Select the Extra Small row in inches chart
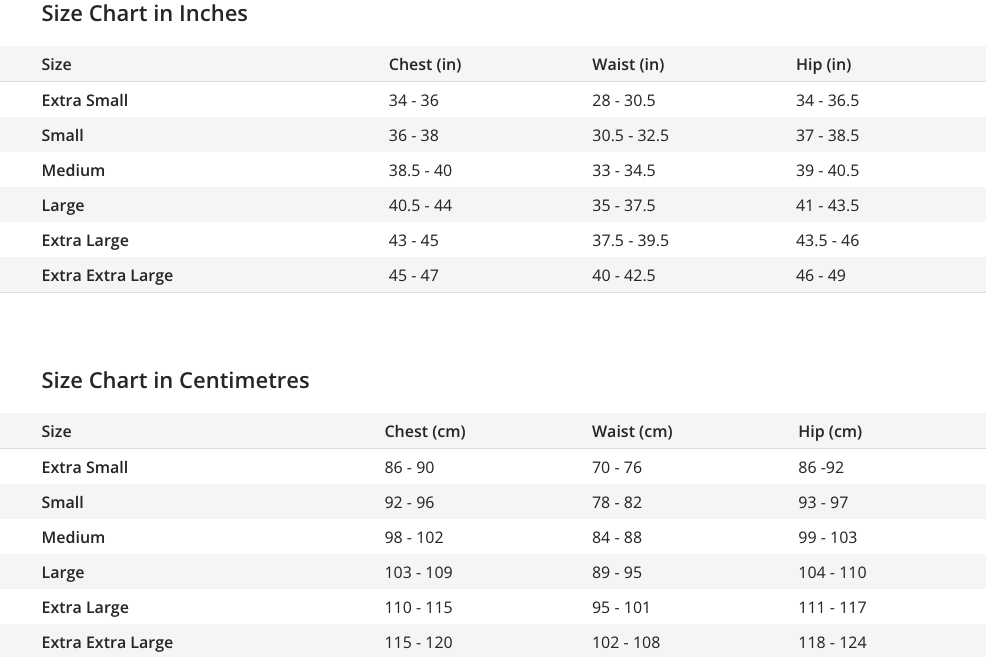Viewport: 986px width, 657px height. (493, 100)
